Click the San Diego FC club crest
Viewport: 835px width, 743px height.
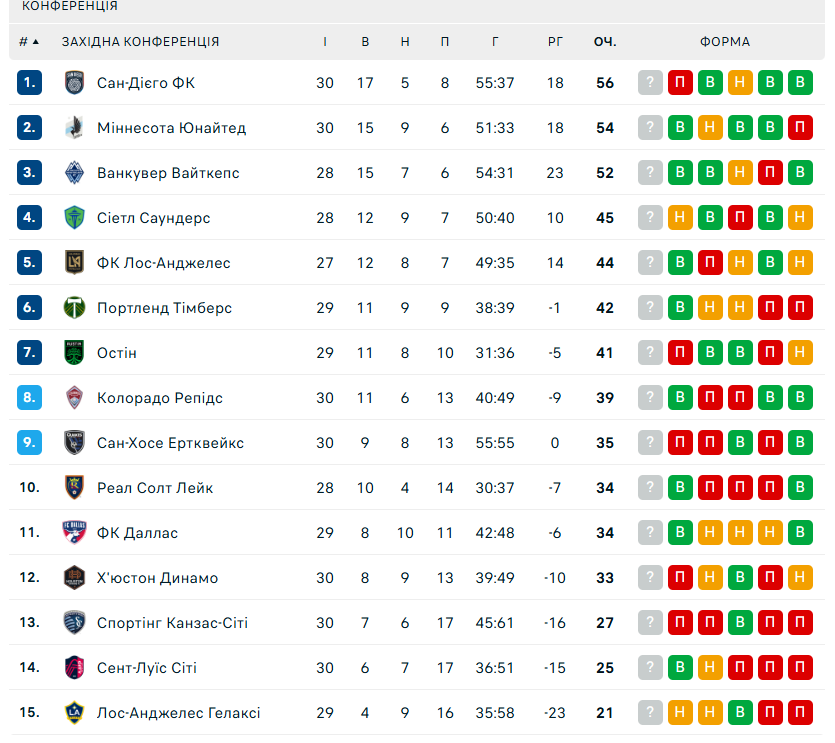point(75,83)
